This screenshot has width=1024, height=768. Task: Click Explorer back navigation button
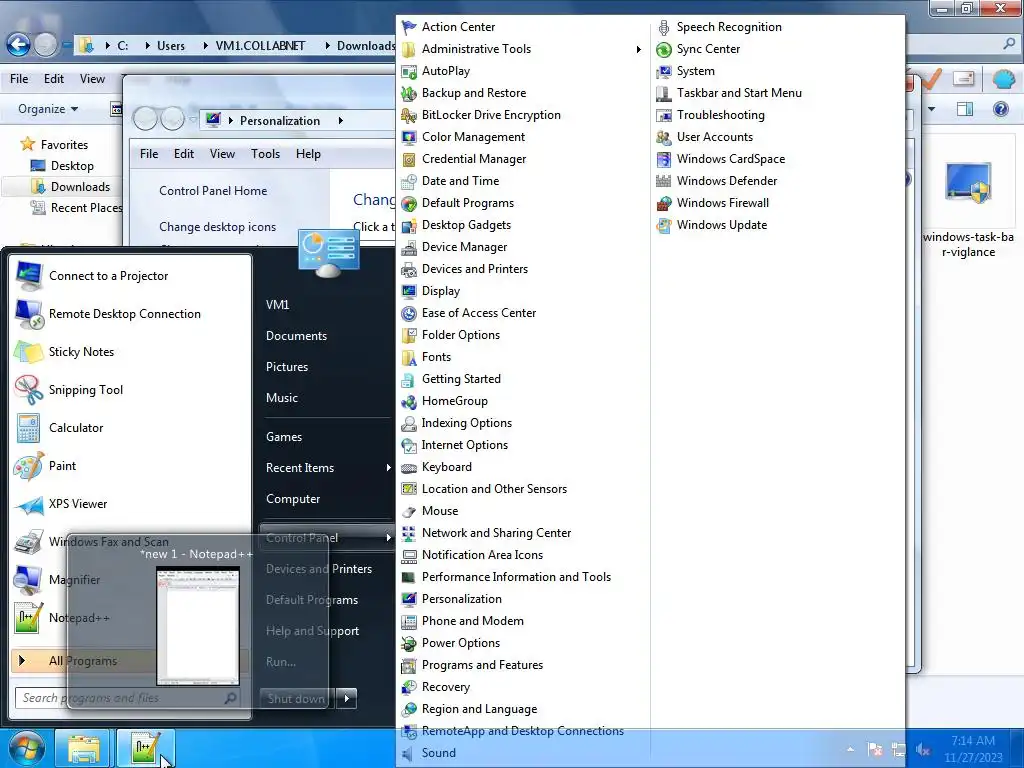tap(18, 45)
